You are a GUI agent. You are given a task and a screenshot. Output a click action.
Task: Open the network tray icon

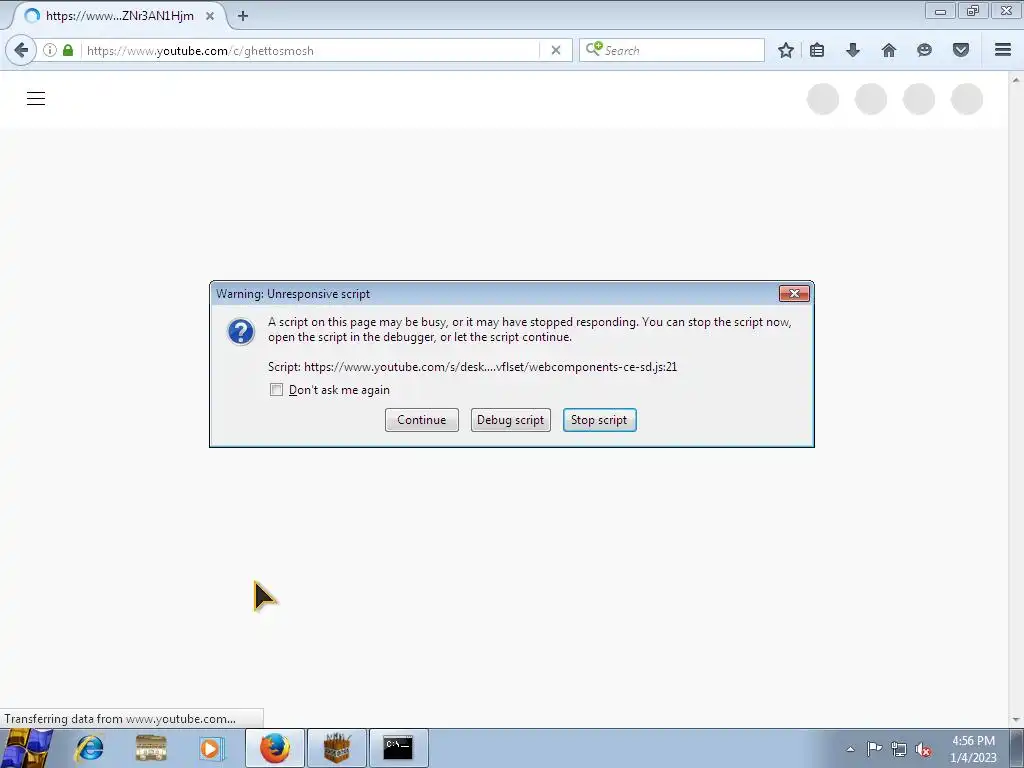[x=899, y=749]
